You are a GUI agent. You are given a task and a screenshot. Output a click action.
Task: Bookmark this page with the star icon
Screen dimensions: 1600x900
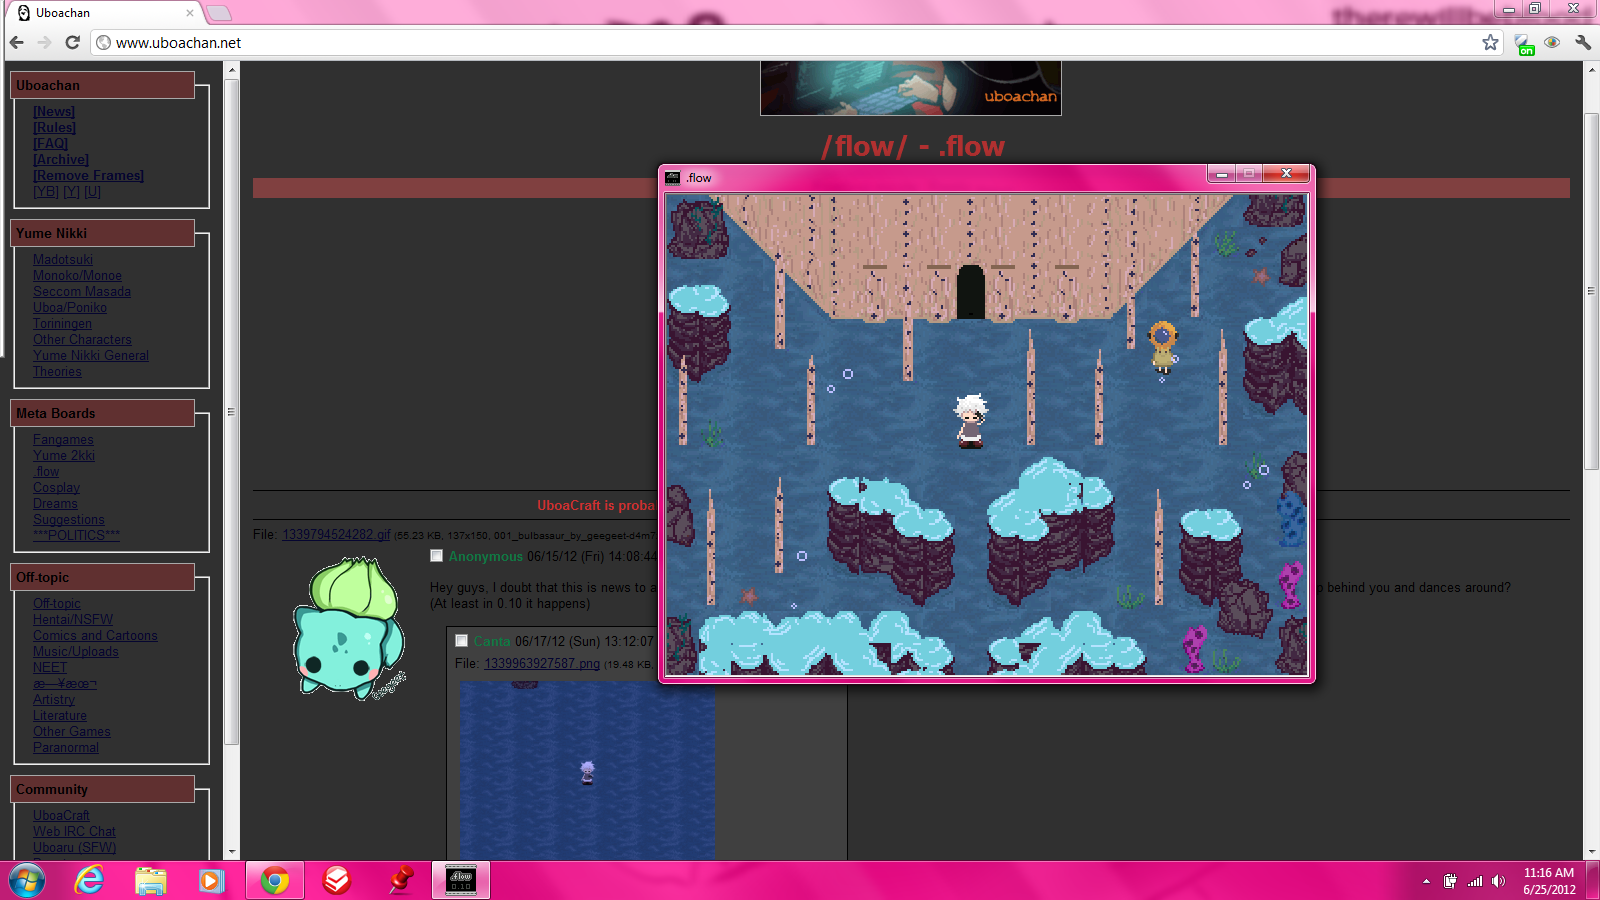click(1490, 42)
